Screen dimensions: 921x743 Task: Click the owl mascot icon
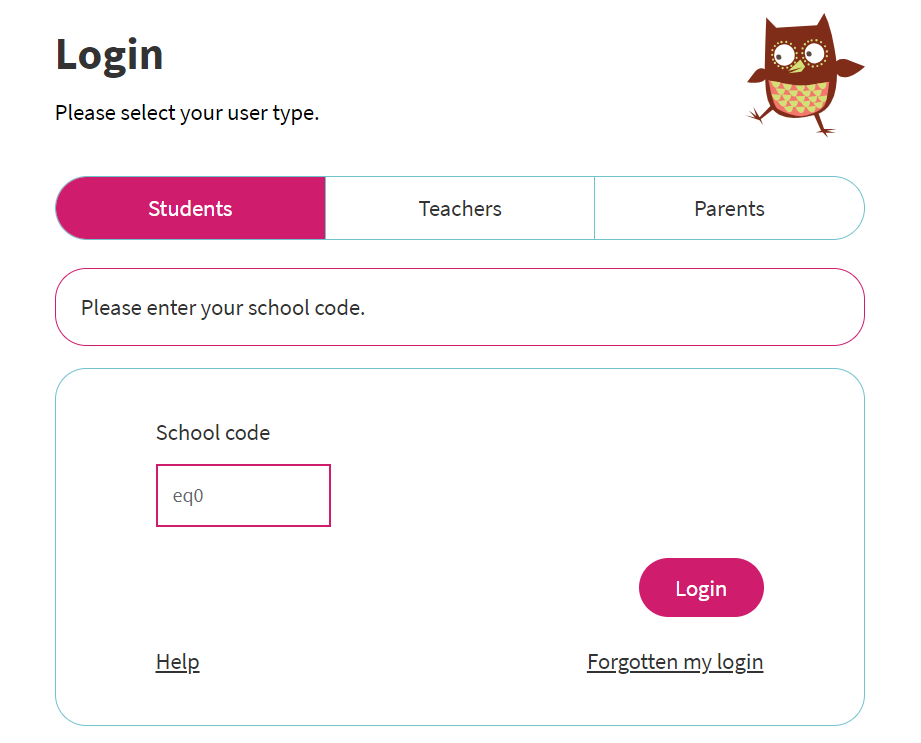click(x=805, y=75)
